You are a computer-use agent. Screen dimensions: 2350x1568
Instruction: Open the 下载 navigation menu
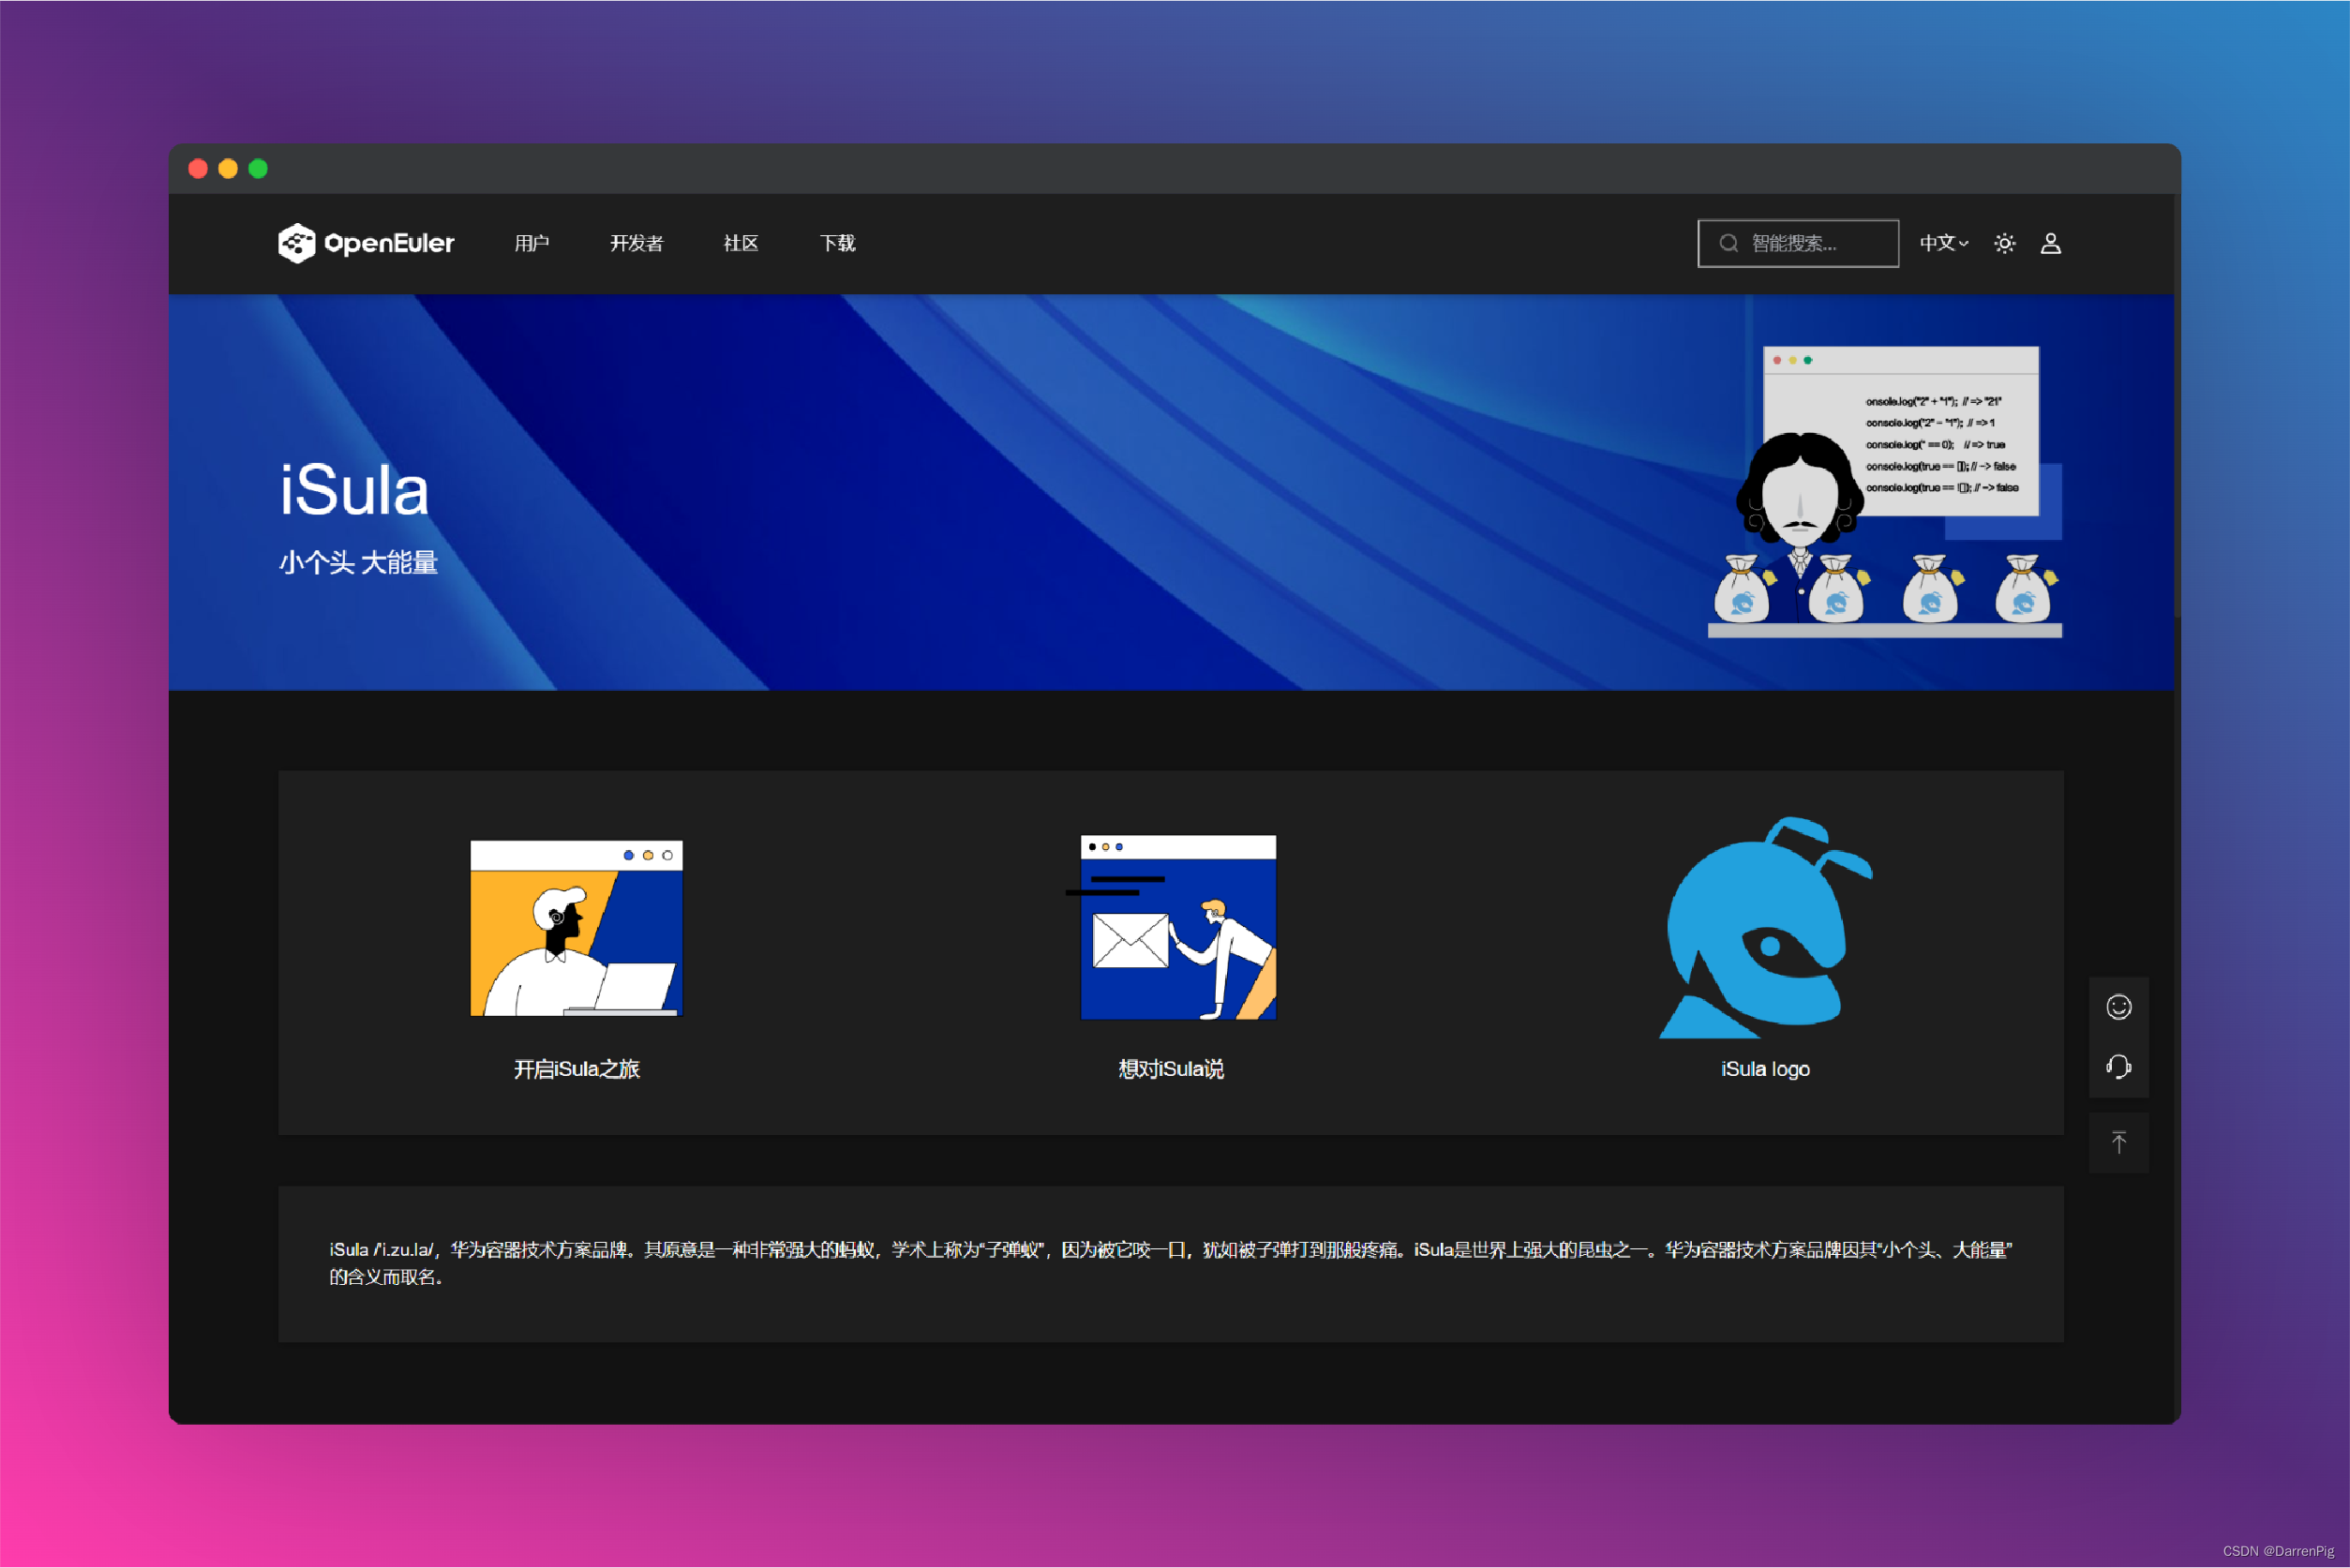[837, 243]
